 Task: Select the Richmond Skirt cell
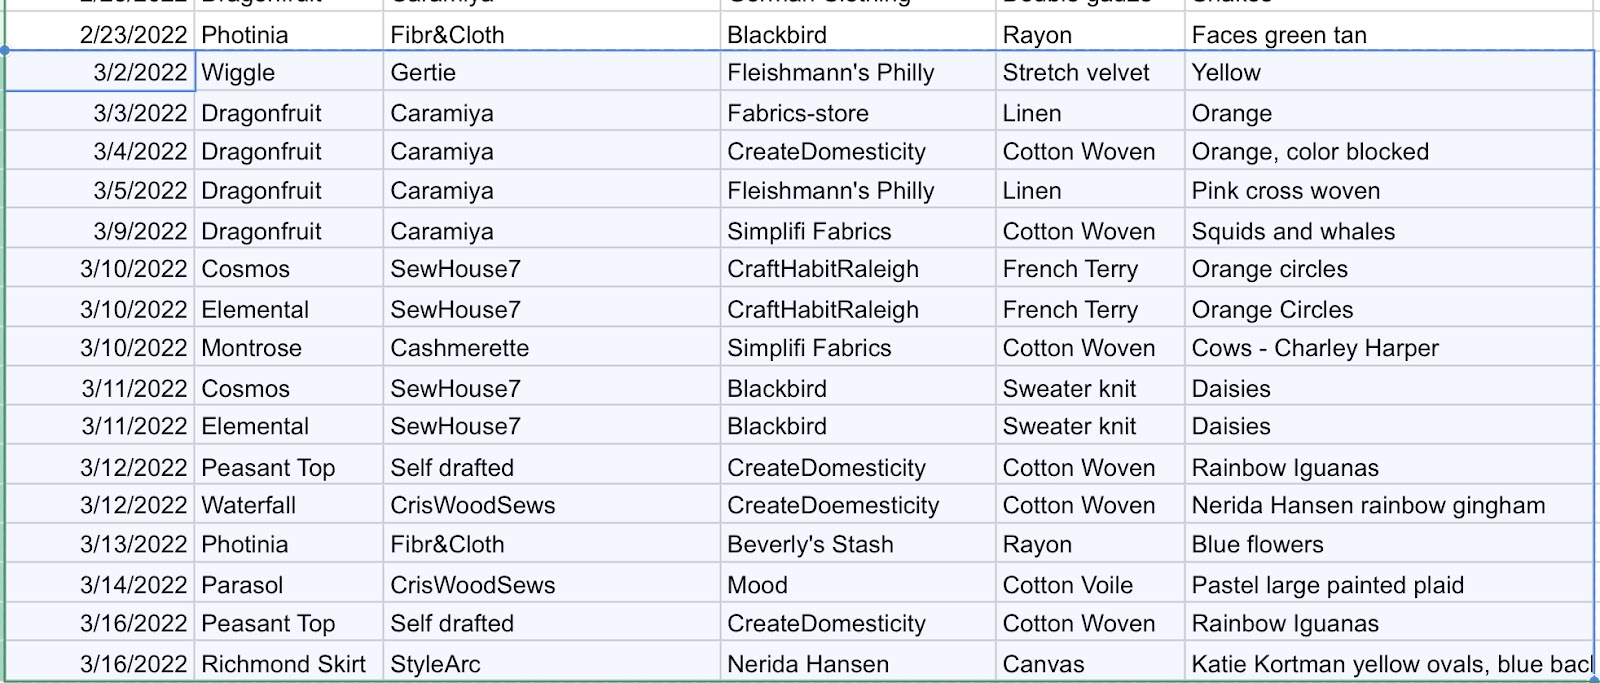pyautogui.click(x=289, y=663)
